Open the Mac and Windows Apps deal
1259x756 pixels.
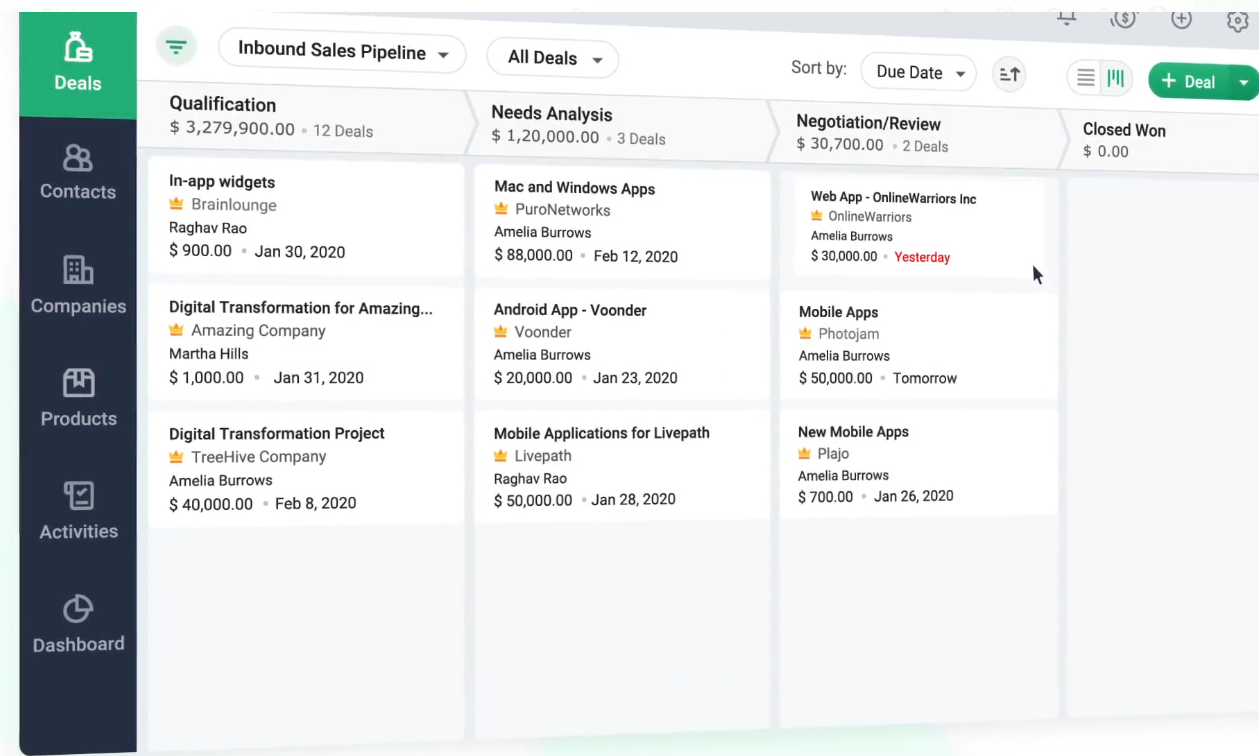pyautogui.click(x=574, y=188)
